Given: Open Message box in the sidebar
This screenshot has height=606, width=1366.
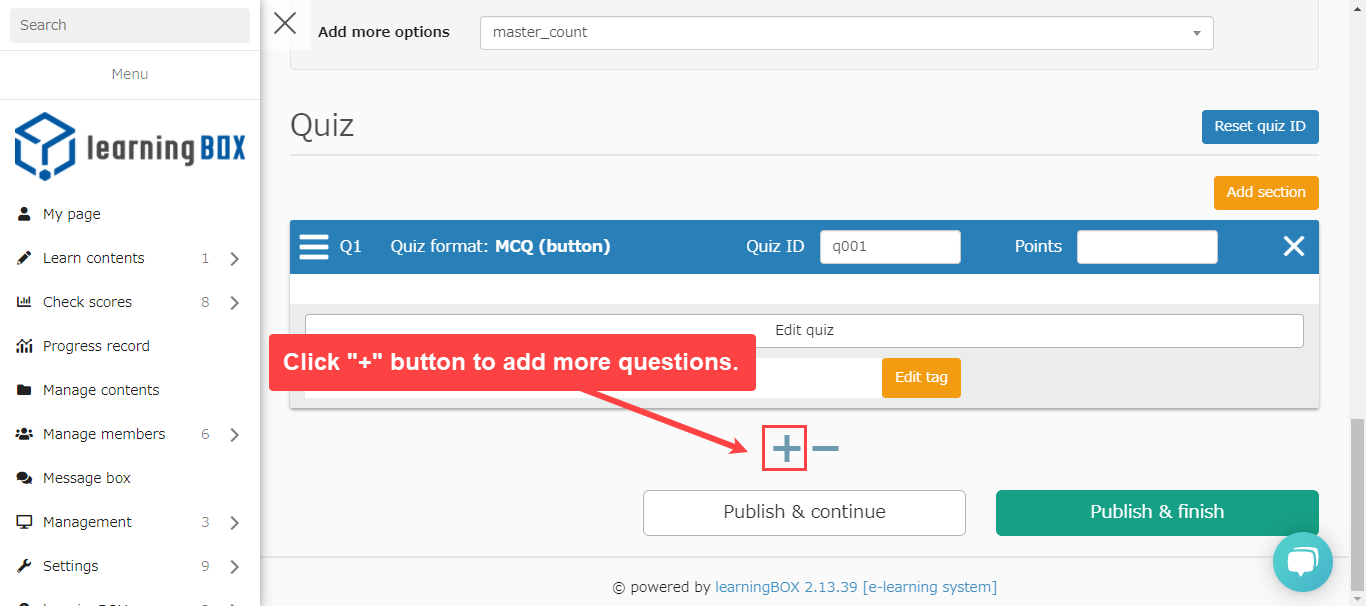Looking at the screenshot, I should pyautogui.click(x=86, y=478).
